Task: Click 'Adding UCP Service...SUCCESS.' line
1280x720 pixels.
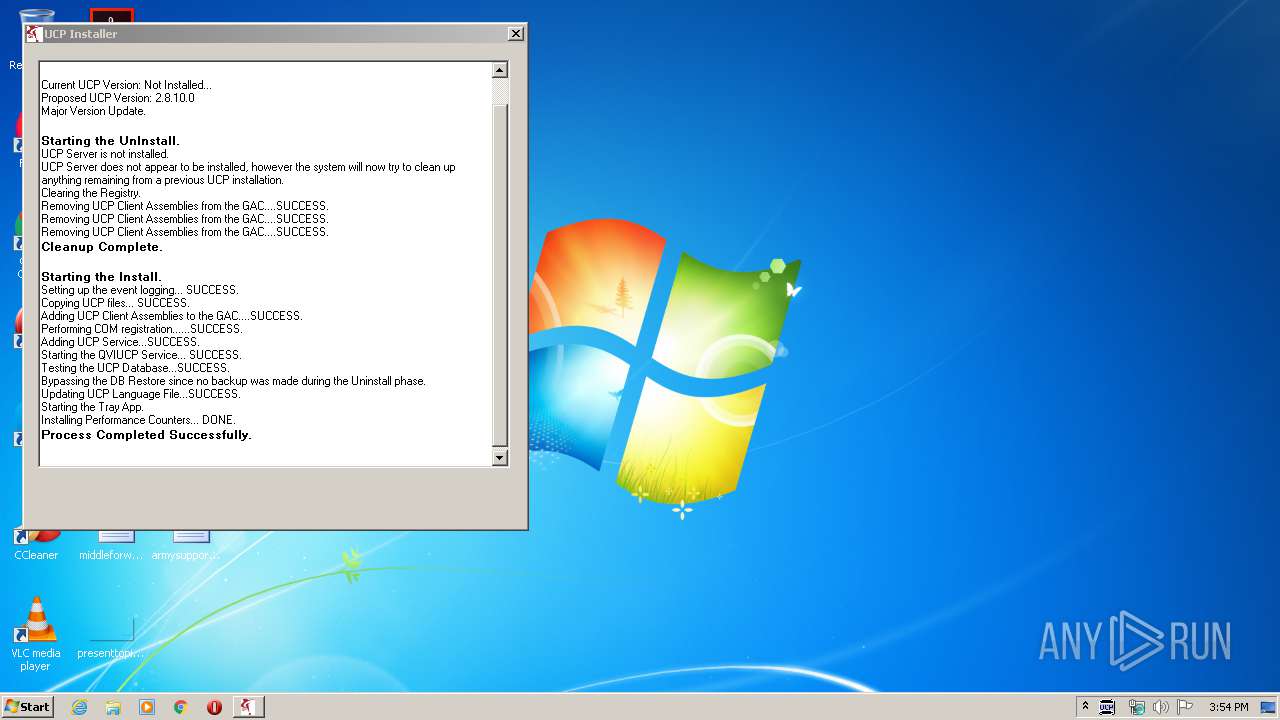Action: coord(120,342)
